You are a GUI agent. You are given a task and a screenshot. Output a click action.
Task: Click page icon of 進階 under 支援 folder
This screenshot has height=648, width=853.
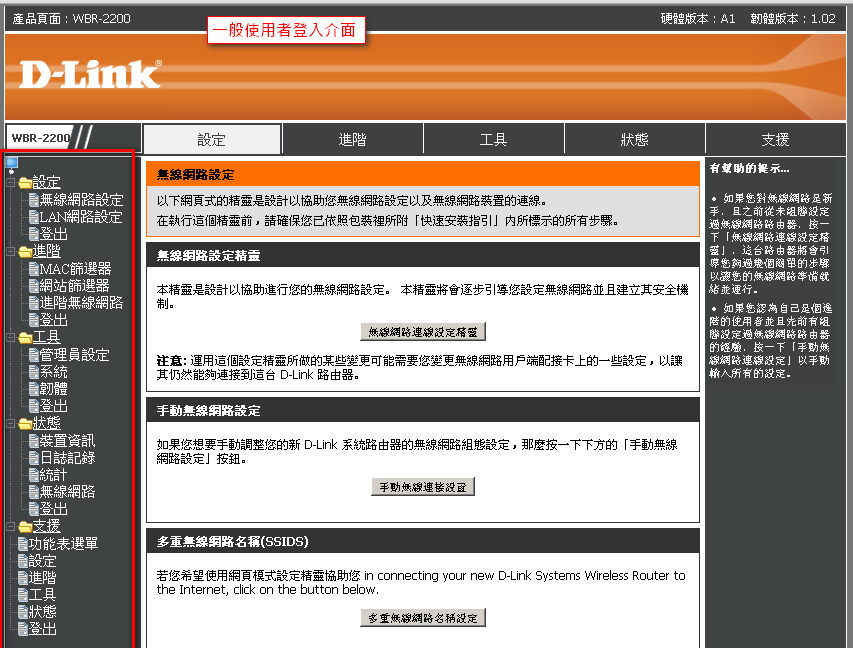(23, 578)
